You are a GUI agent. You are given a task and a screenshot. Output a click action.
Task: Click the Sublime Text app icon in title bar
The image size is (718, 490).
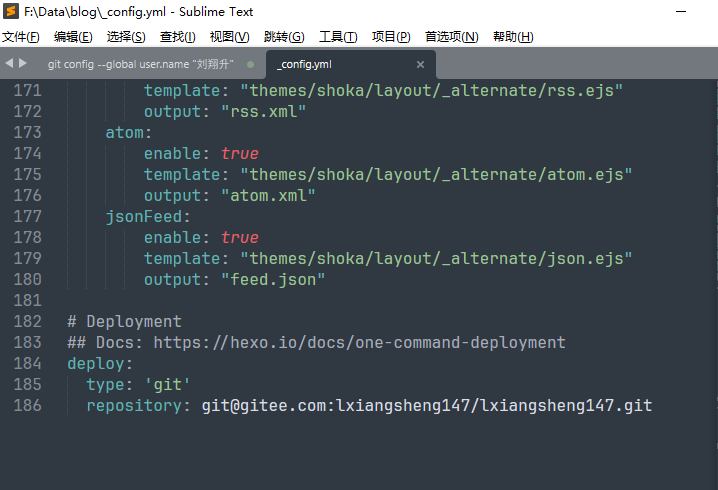click(x=12, y=12)
